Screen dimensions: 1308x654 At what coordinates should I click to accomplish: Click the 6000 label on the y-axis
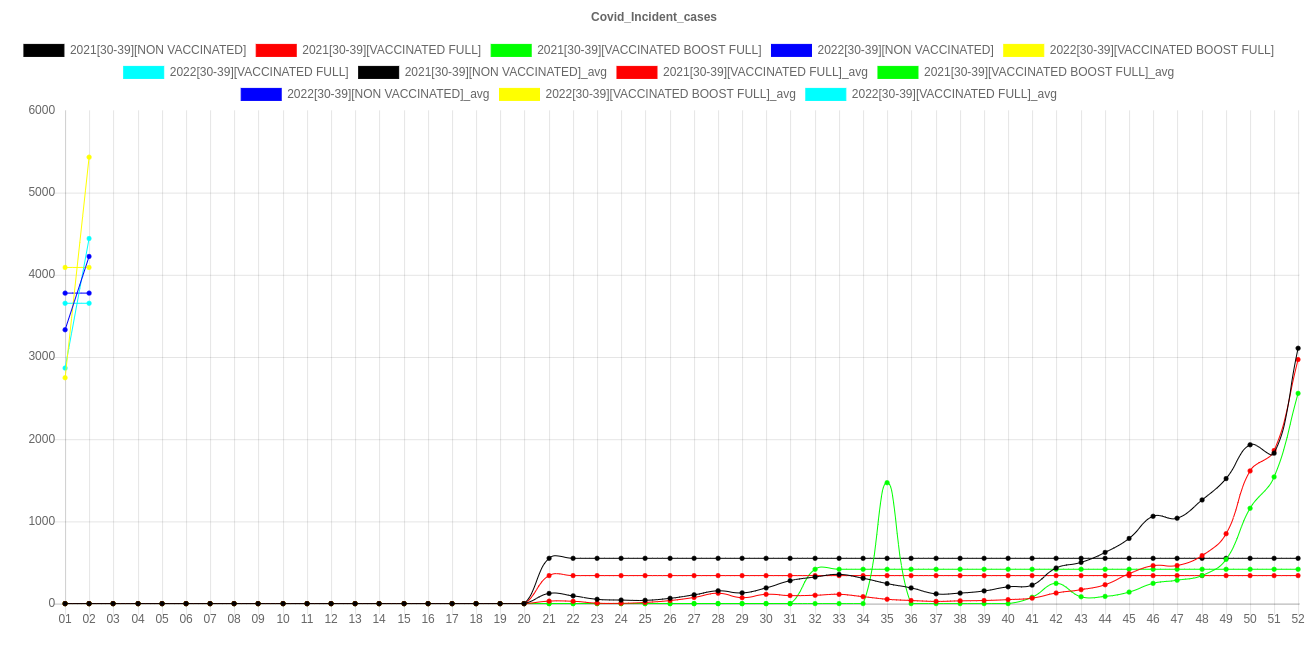pyautogui.click(x=41, y=110)
